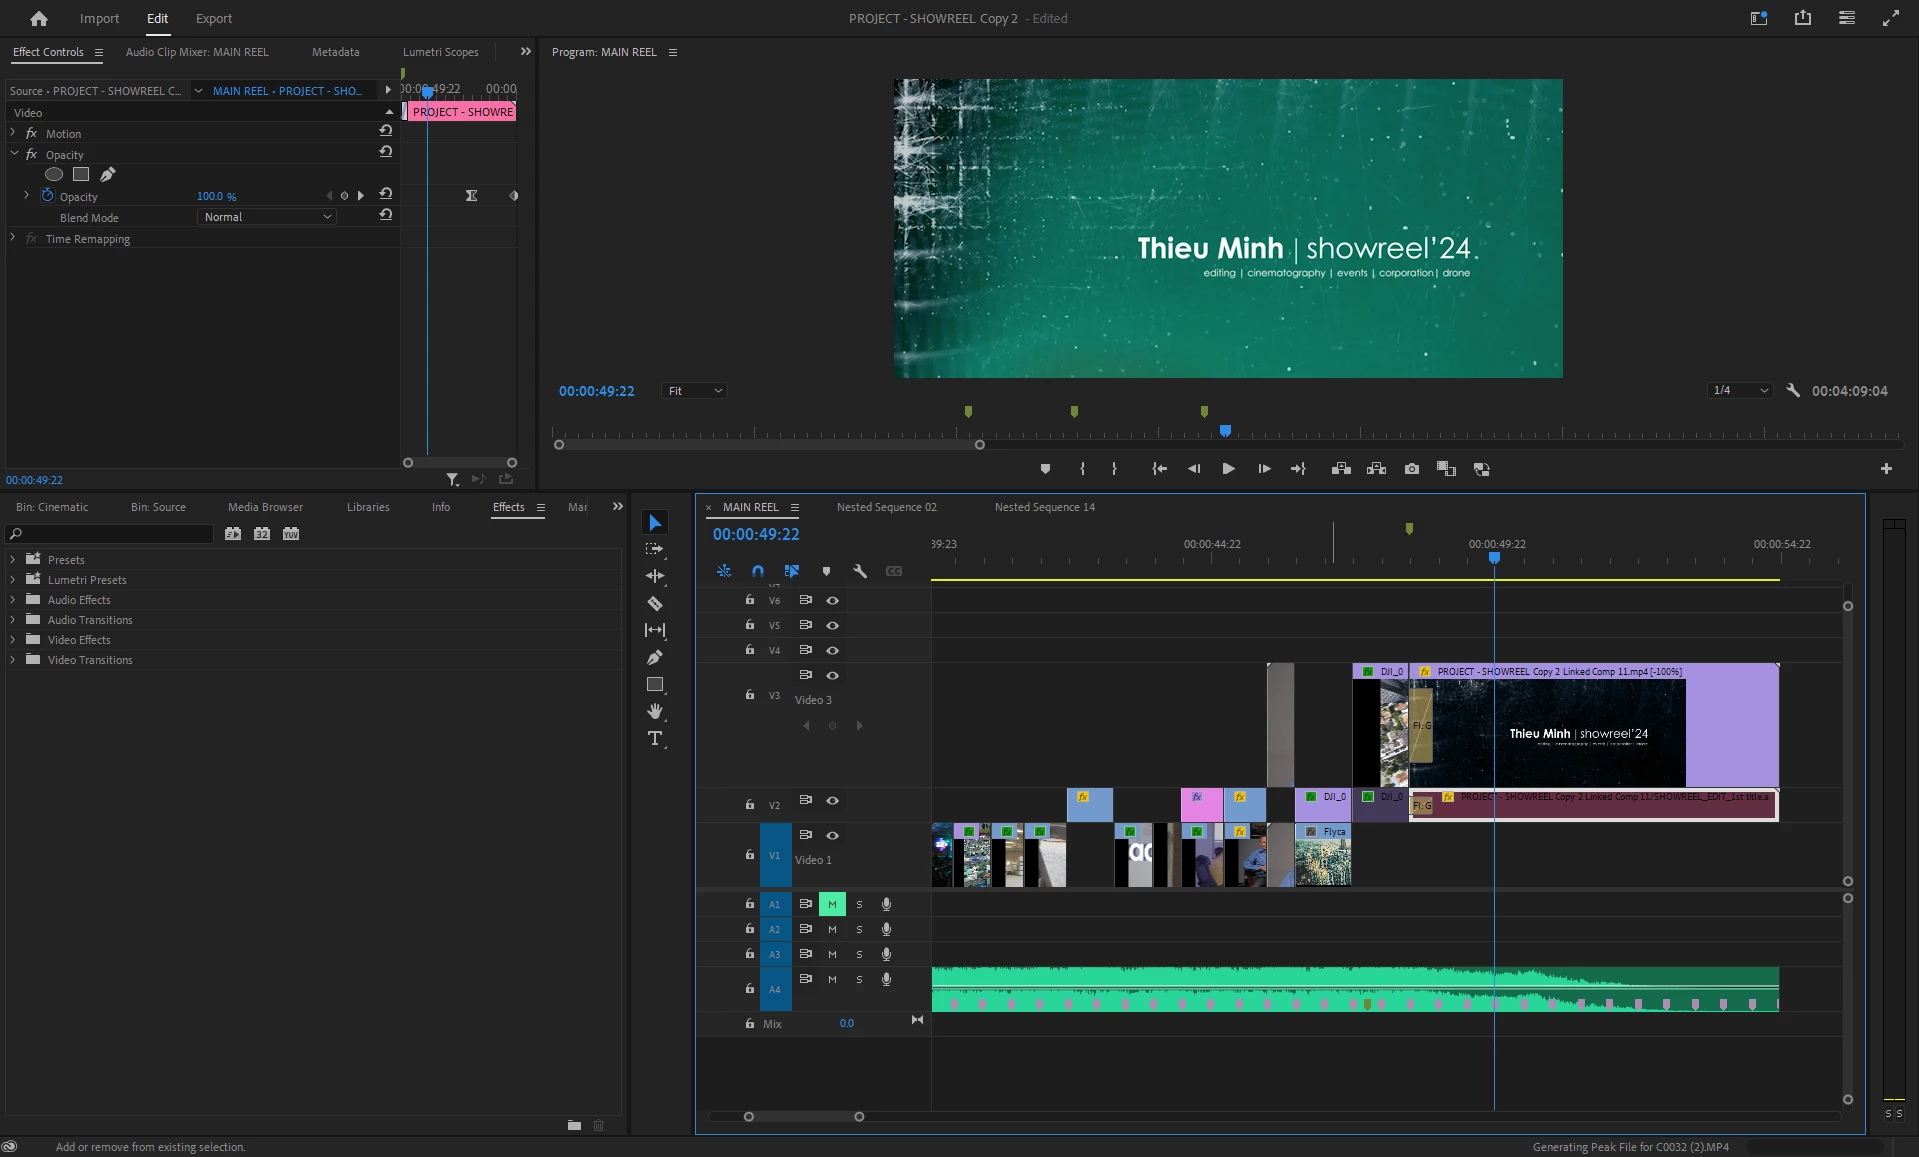This screenshot has width=1919, height=1157.
Task: Go to In point
Action: pyautogui.click(x=1159, y=469)
